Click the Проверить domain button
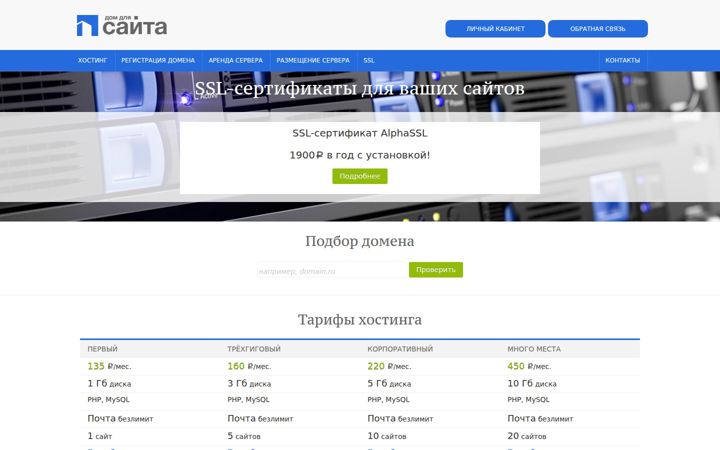 (x=436, y=270)
